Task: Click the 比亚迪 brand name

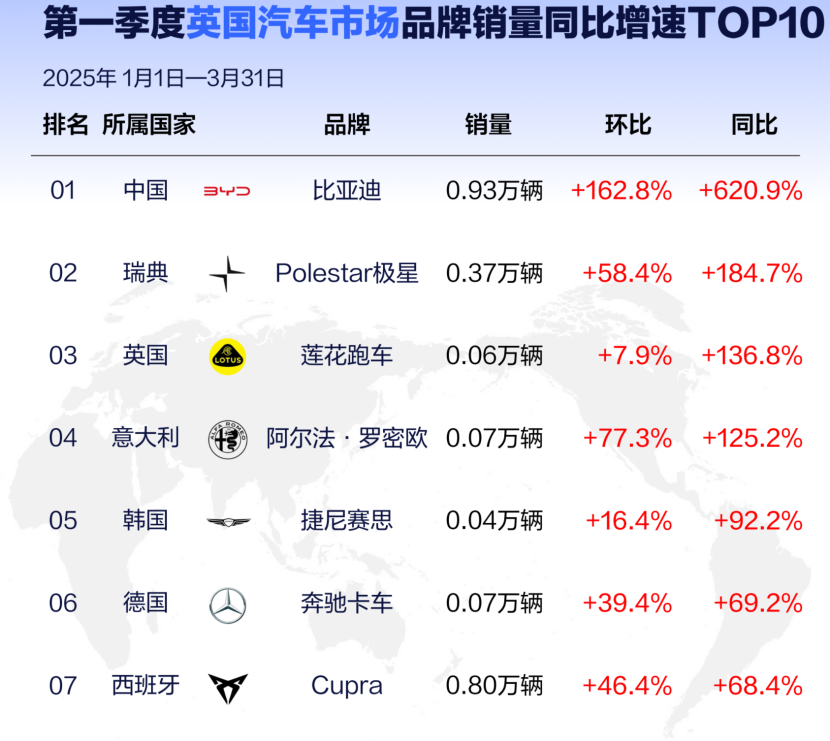Action: click(x=347, y=191)
